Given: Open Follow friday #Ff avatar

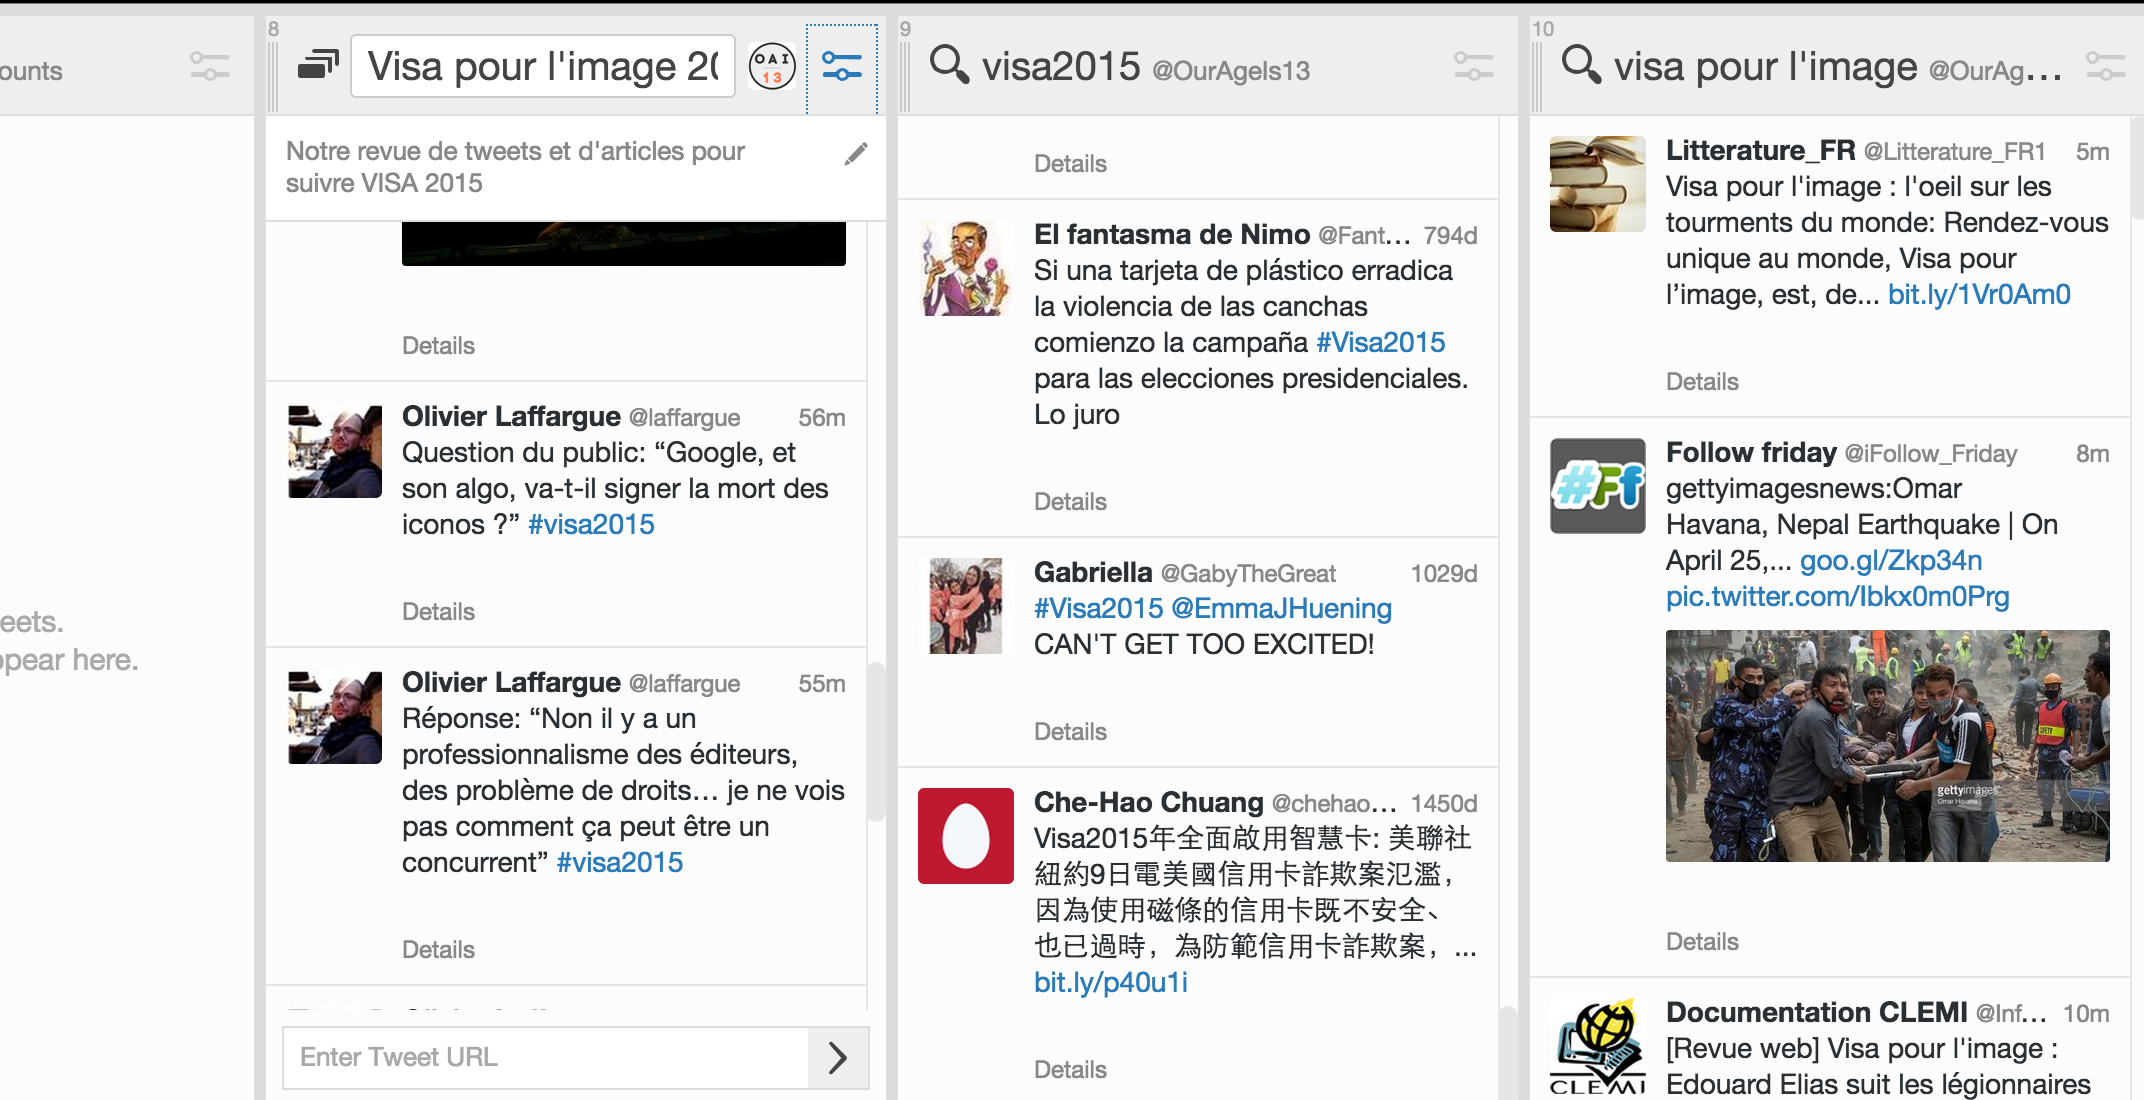Looking at the screenshot, I should pyautogui.click(x=1597, y=486).
